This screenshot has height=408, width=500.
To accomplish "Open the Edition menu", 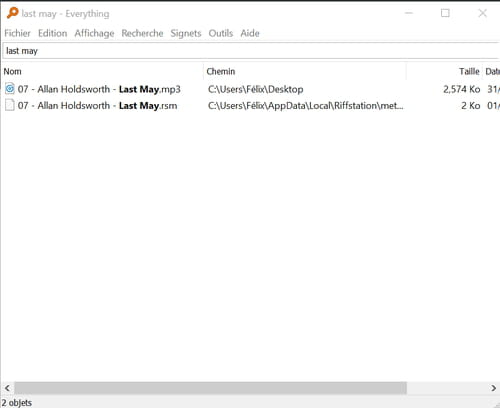I will click(52, 33).
